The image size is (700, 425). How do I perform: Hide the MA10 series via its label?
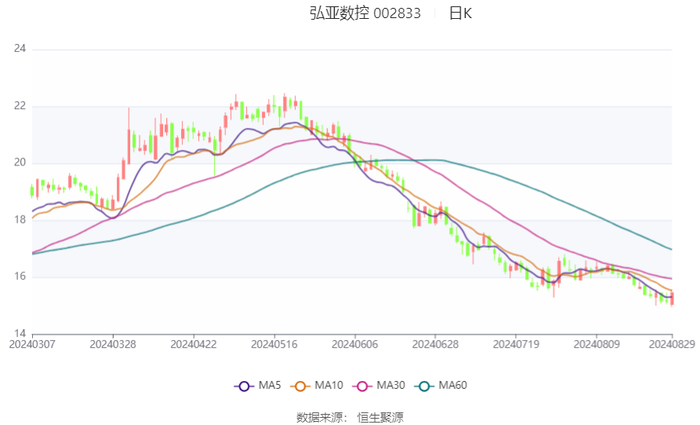click(329, 386)
